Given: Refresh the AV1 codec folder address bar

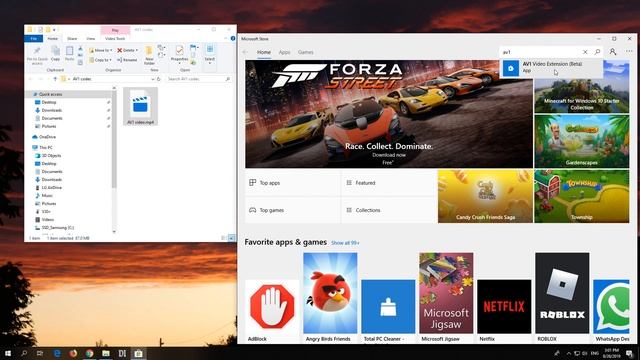Looking at the screenshot, I should 159,79.
